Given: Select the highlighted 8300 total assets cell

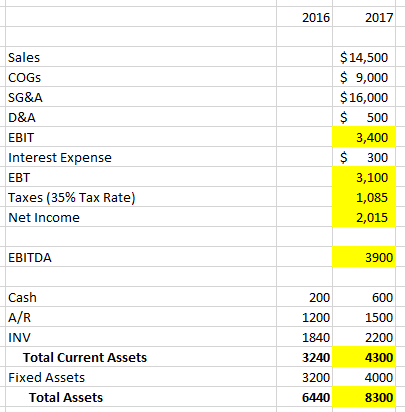Looking at the screenshot, I should coord(364,397).
